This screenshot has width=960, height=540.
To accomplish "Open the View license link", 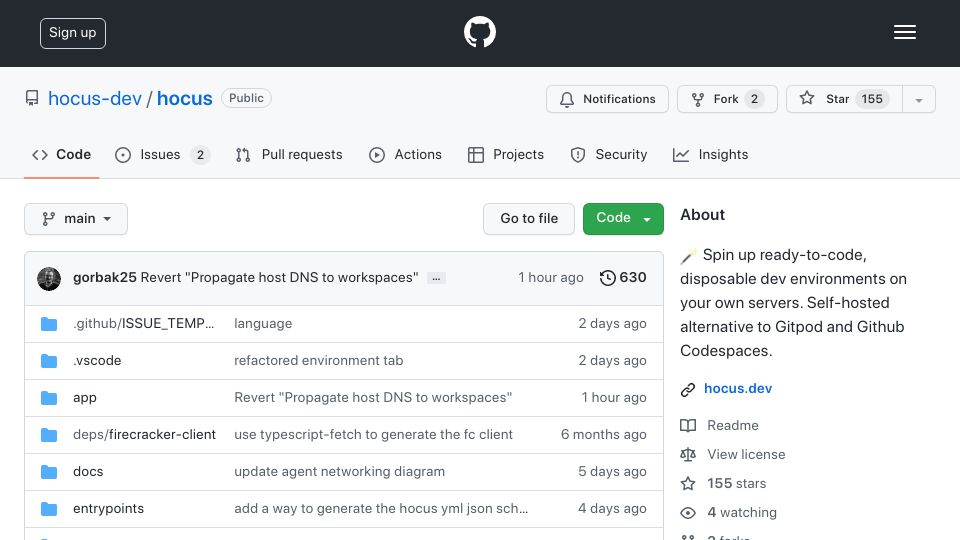I will point(746,454).
